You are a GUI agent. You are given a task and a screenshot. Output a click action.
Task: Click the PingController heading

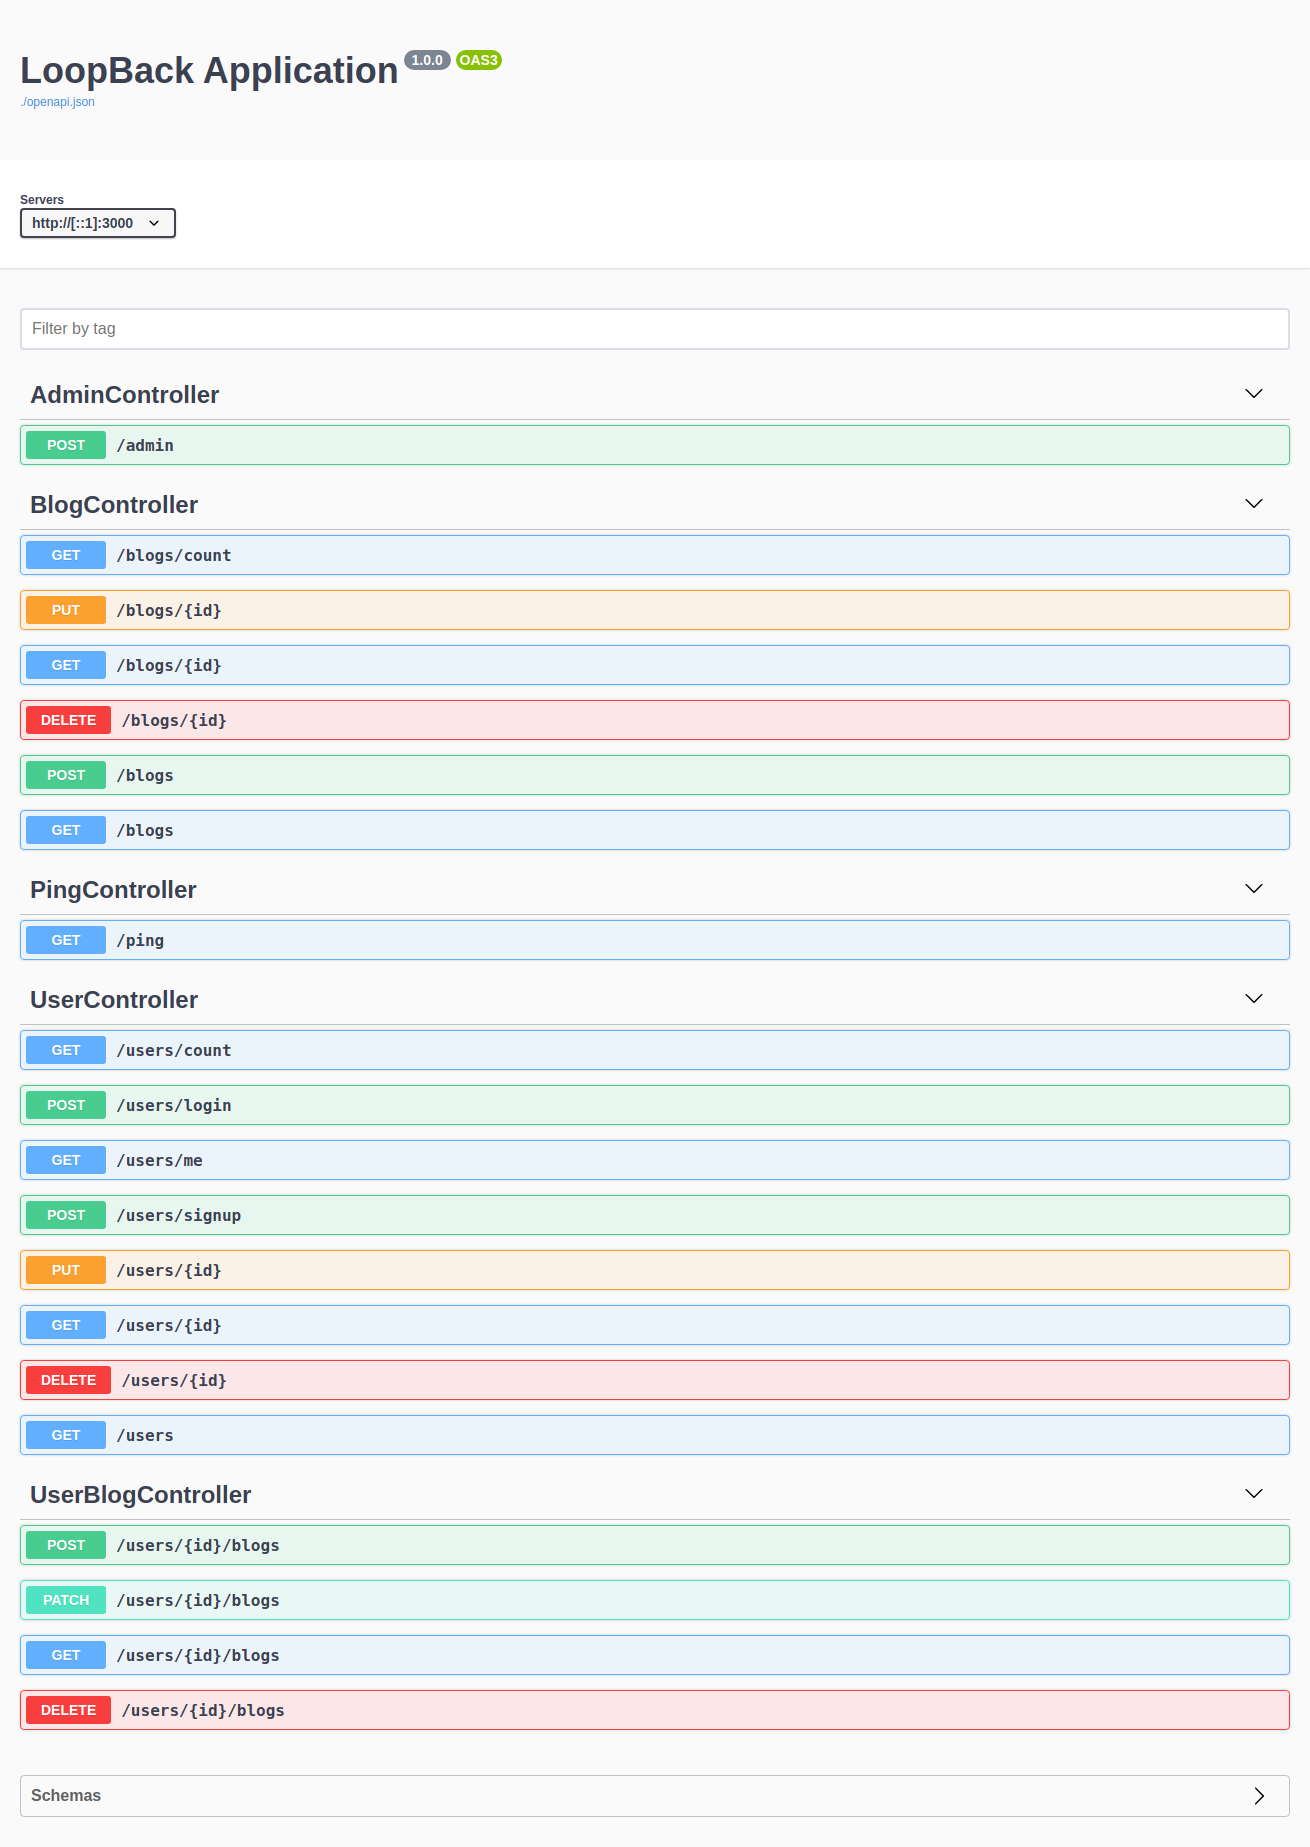pos(113,890)
